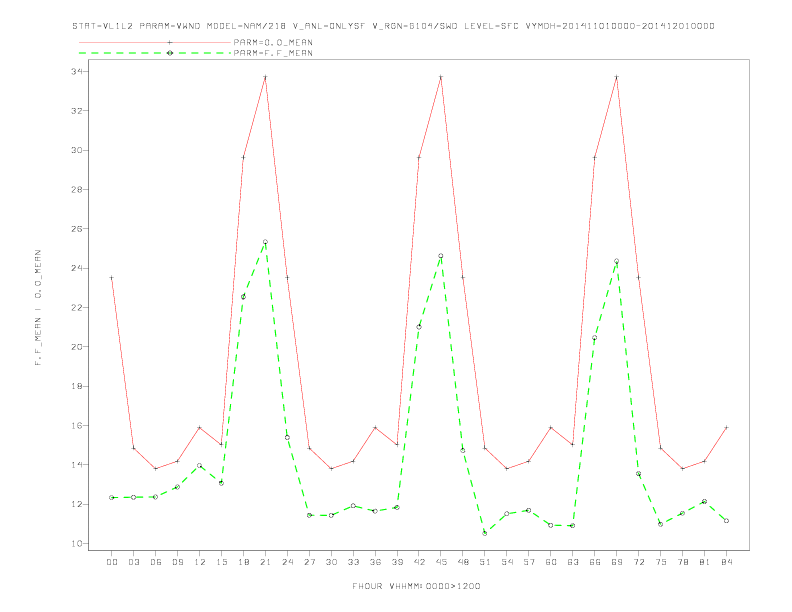Click x-axis forecast hour label 33
The image size is (792, 612).
point(353,562)
